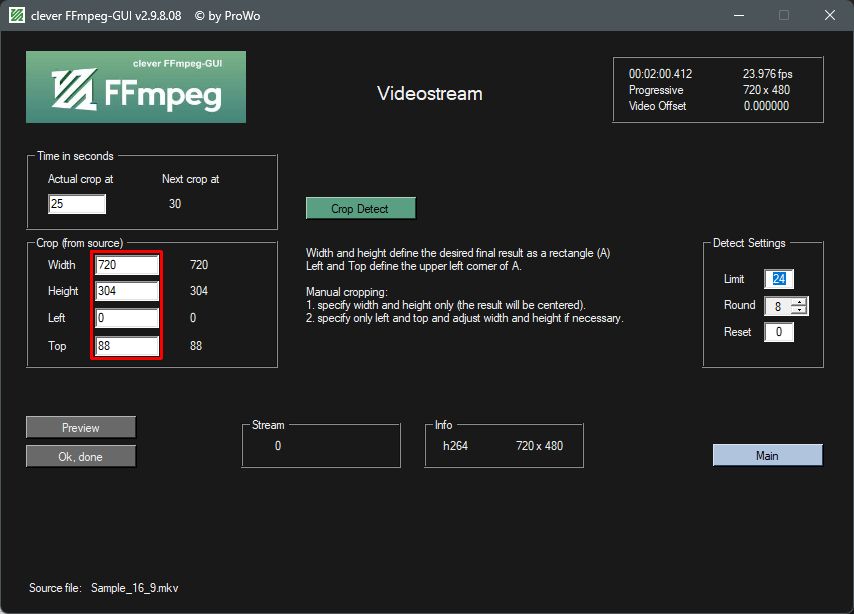Screen dimensions: 854x614
Task: Click the Next crop at value 30
Action: point(175,204)
